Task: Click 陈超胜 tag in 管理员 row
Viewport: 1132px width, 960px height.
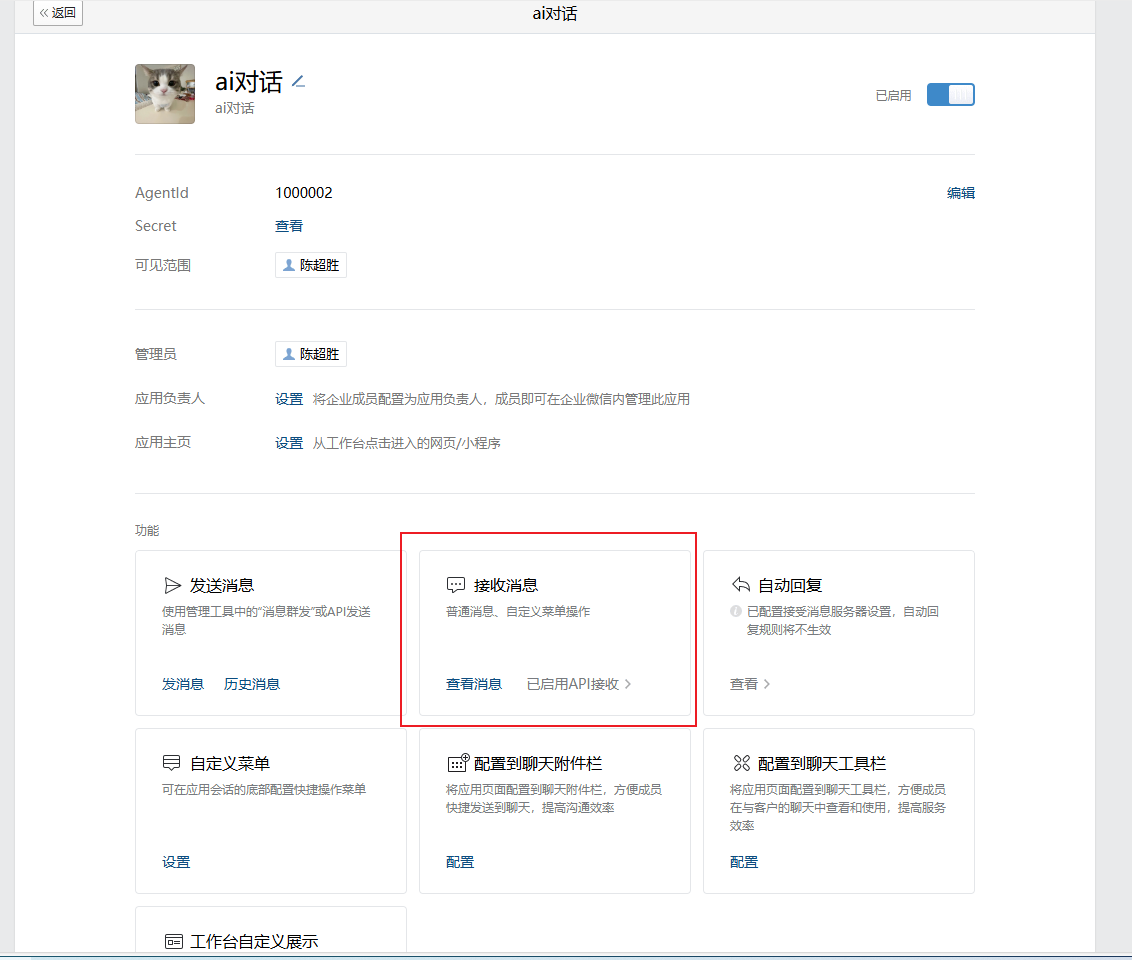Action: point(310,354)
